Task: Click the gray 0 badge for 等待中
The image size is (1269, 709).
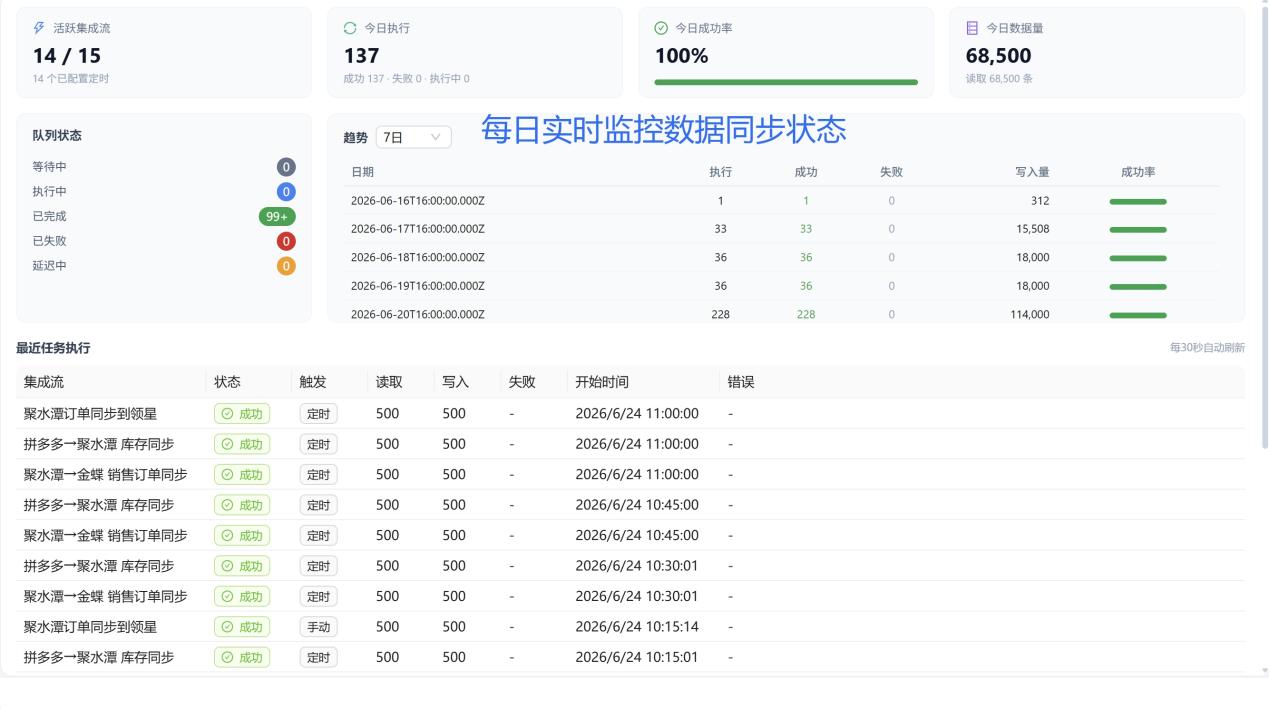Action: pyautogui.click(x=286, y=167)
